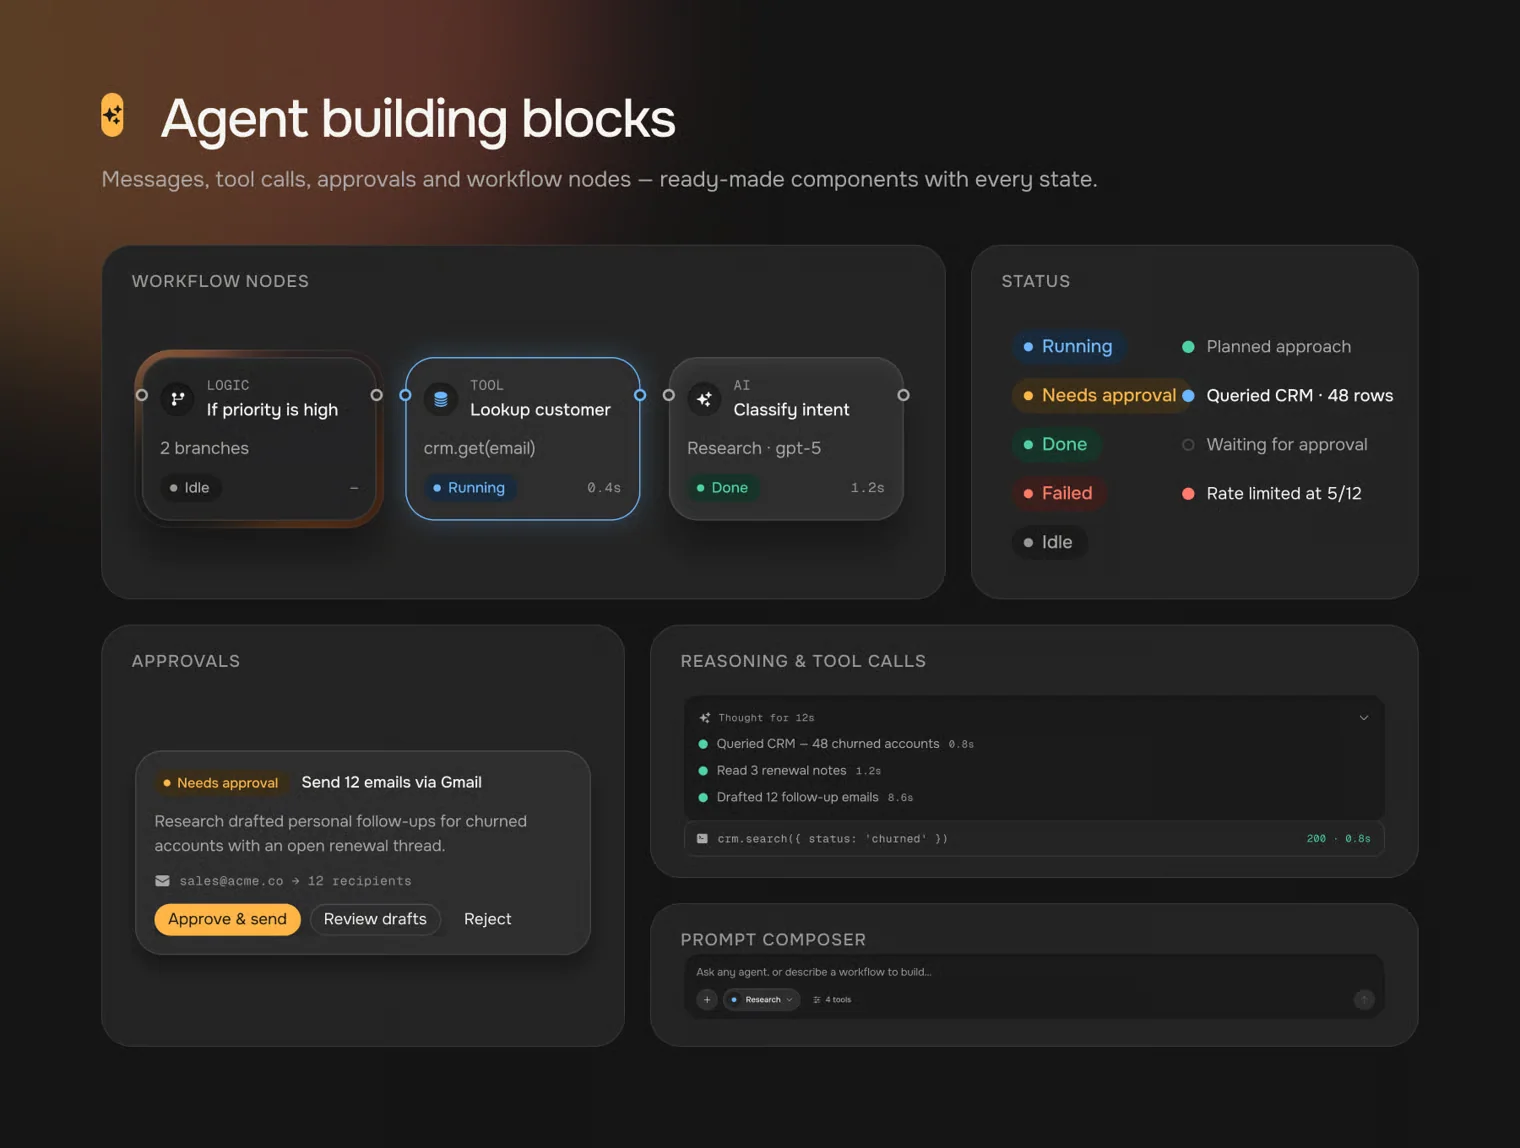Click 'Rate limited at 5/12' status row
The width and height of the screenshot is (1520, 1148).
coord(1272,493)
